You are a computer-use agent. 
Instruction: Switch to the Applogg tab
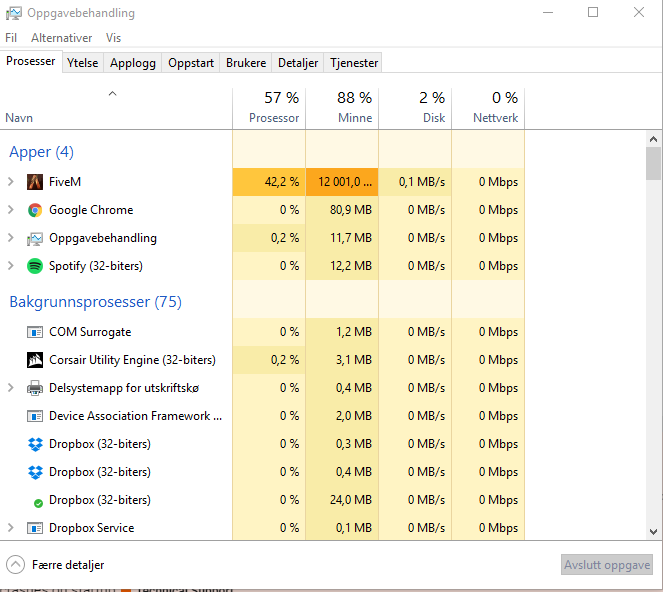point(133,63)
